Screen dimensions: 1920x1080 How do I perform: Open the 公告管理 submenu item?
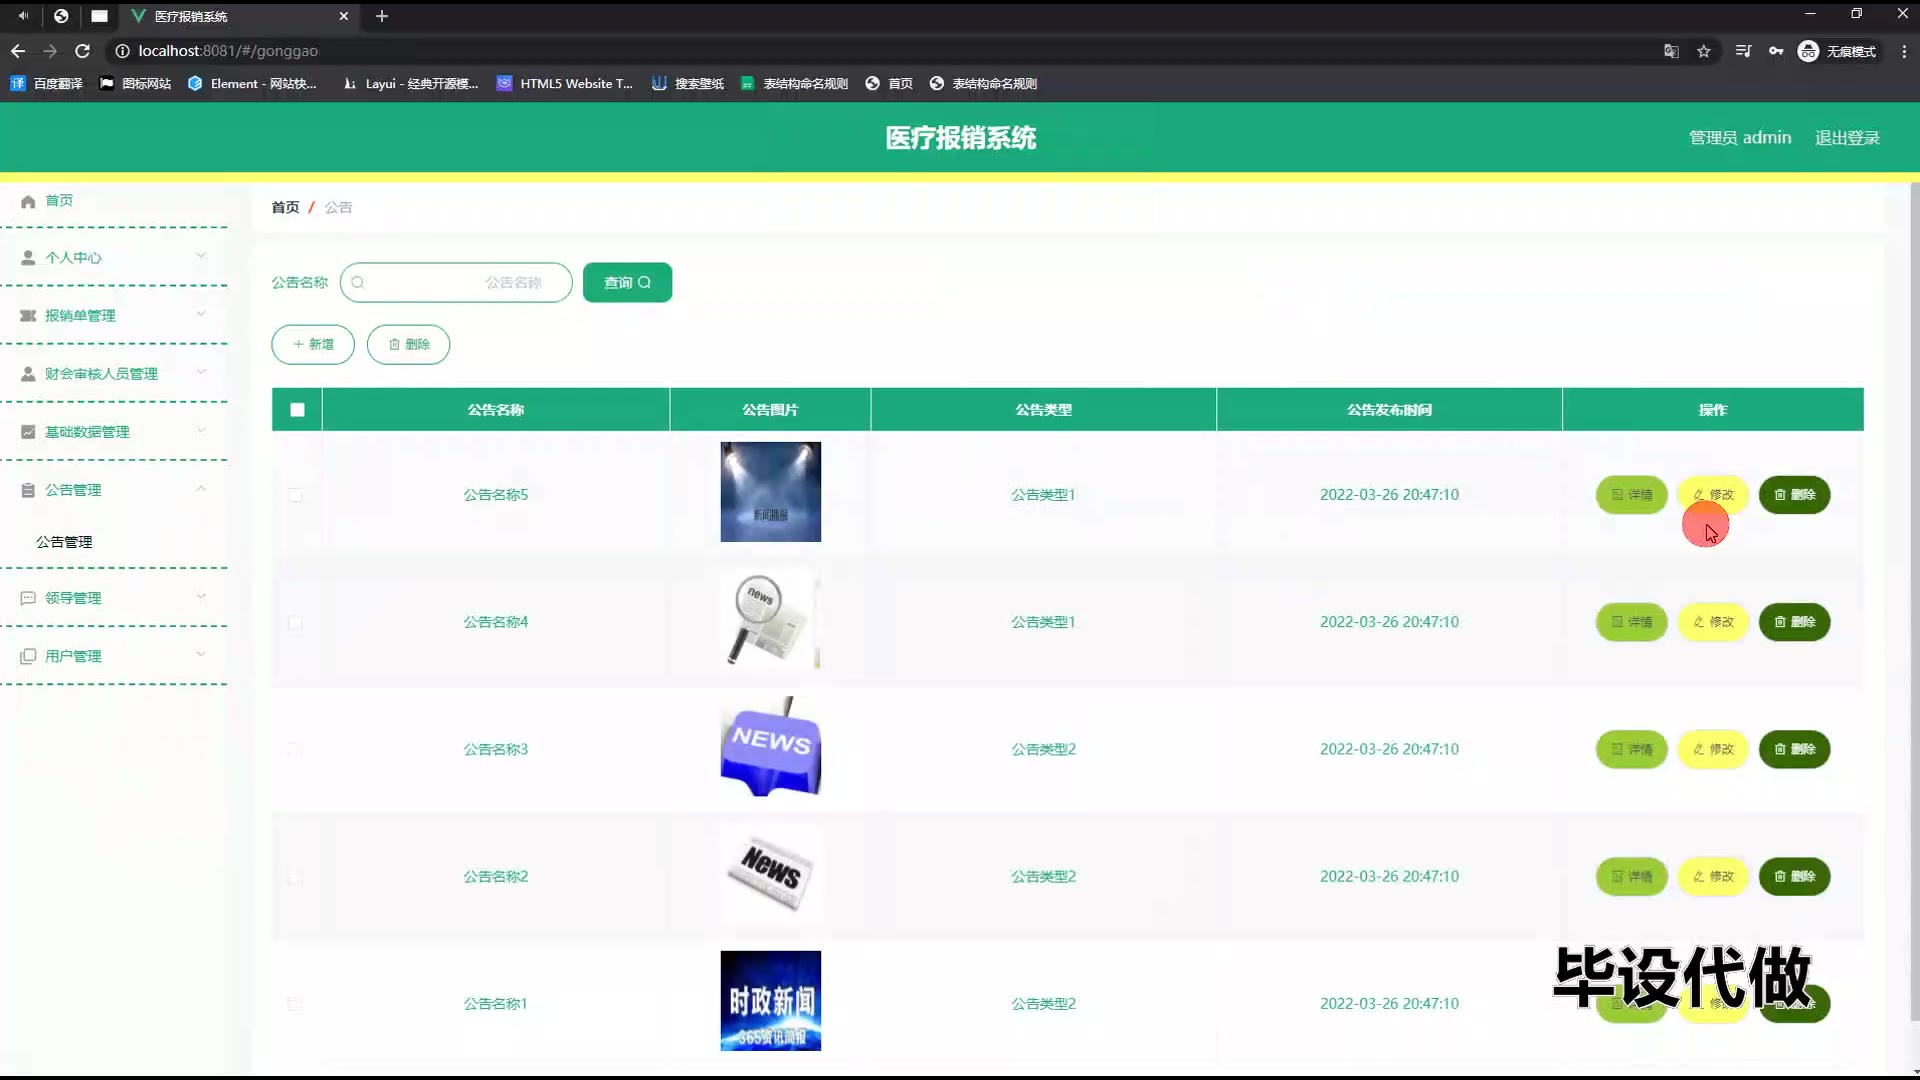click(65, 542)
